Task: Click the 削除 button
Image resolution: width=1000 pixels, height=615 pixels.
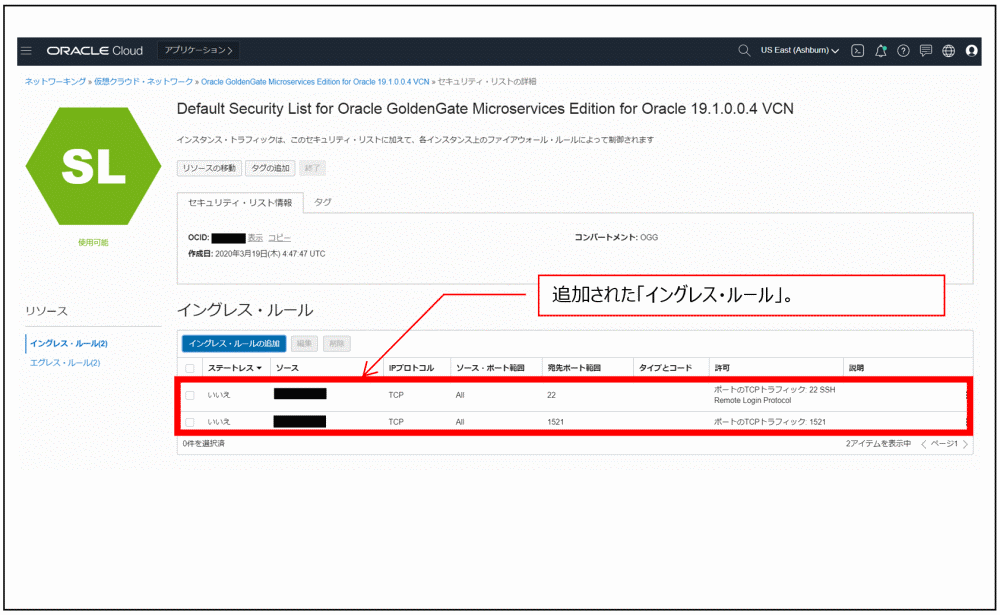Action: tap(337, 343)
